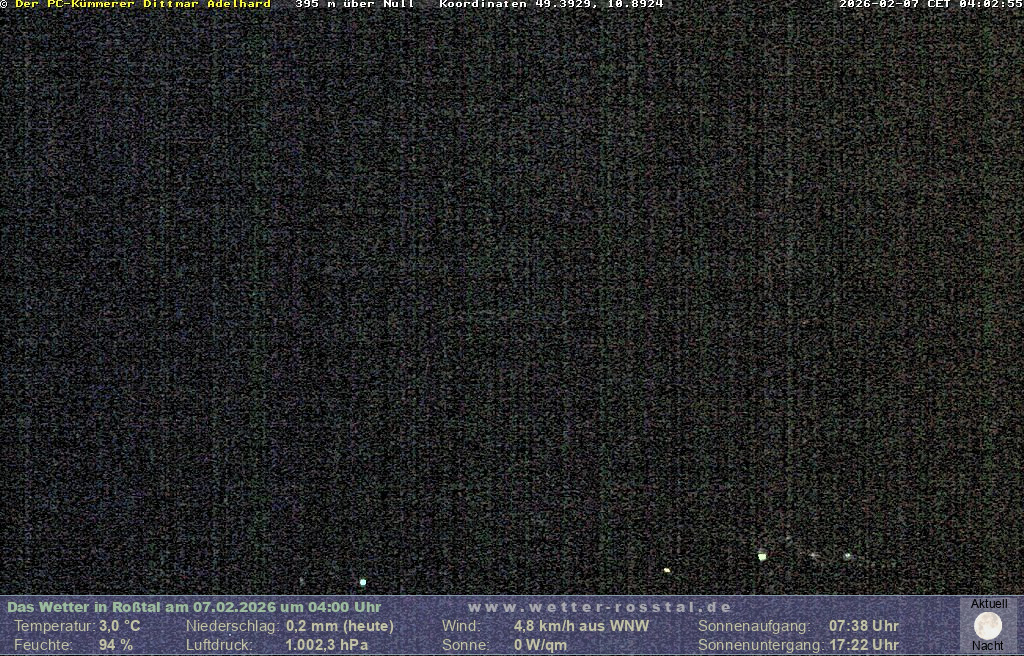The width and height of the screenshot is (1024, 656).
Task: Click the Feuchte value 94 %
Action: (x=116, y=645)
